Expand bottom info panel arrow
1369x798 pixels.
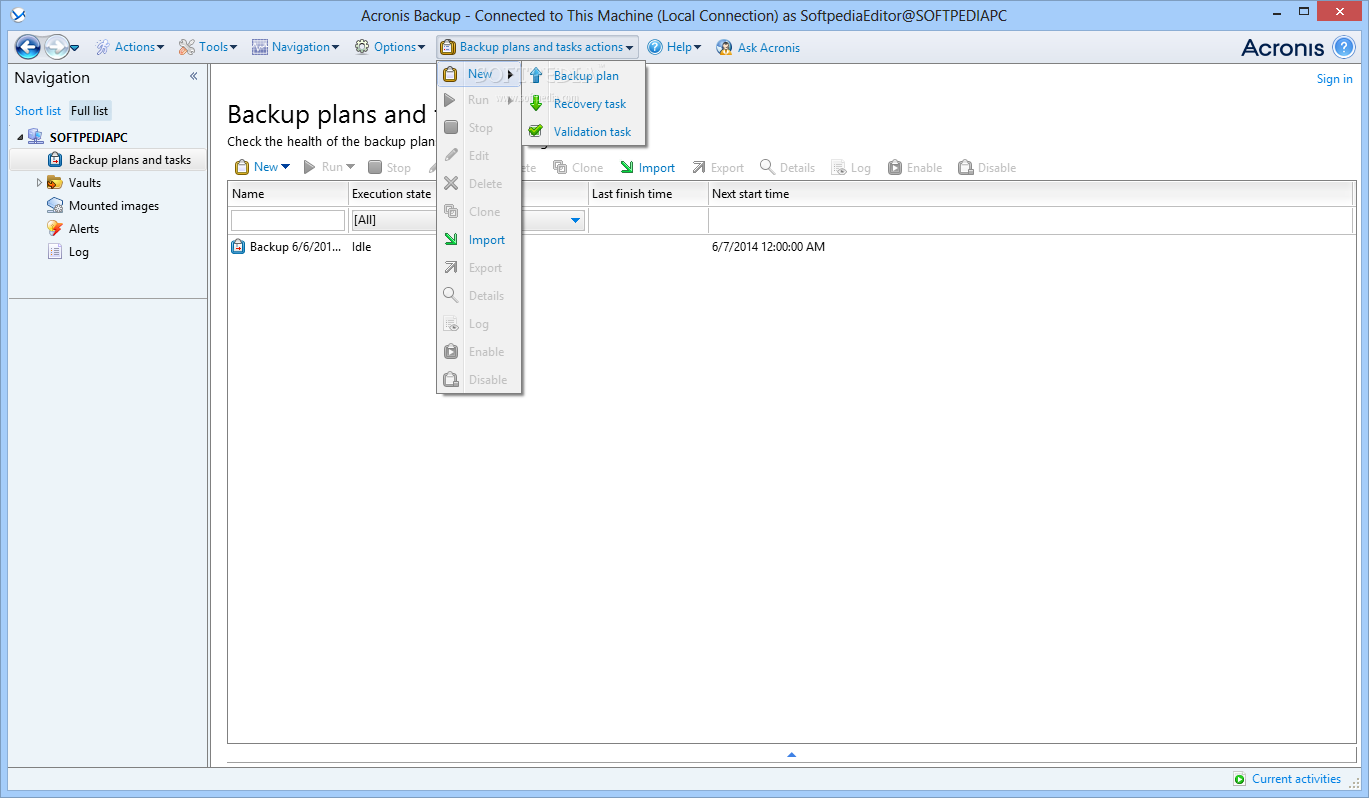[x=791, y=754]
